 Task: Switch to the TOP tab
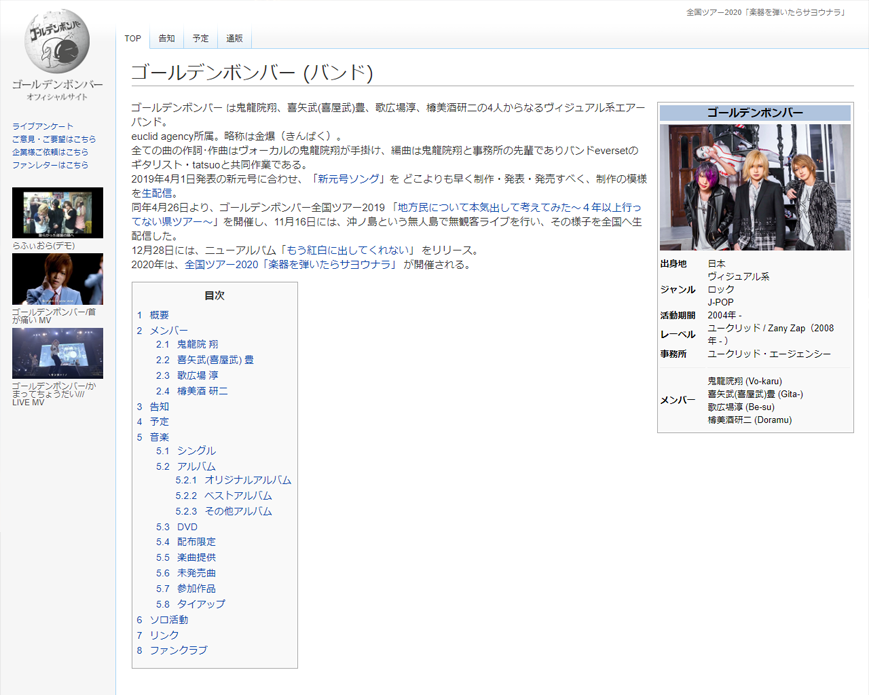[x=131, y=39]
